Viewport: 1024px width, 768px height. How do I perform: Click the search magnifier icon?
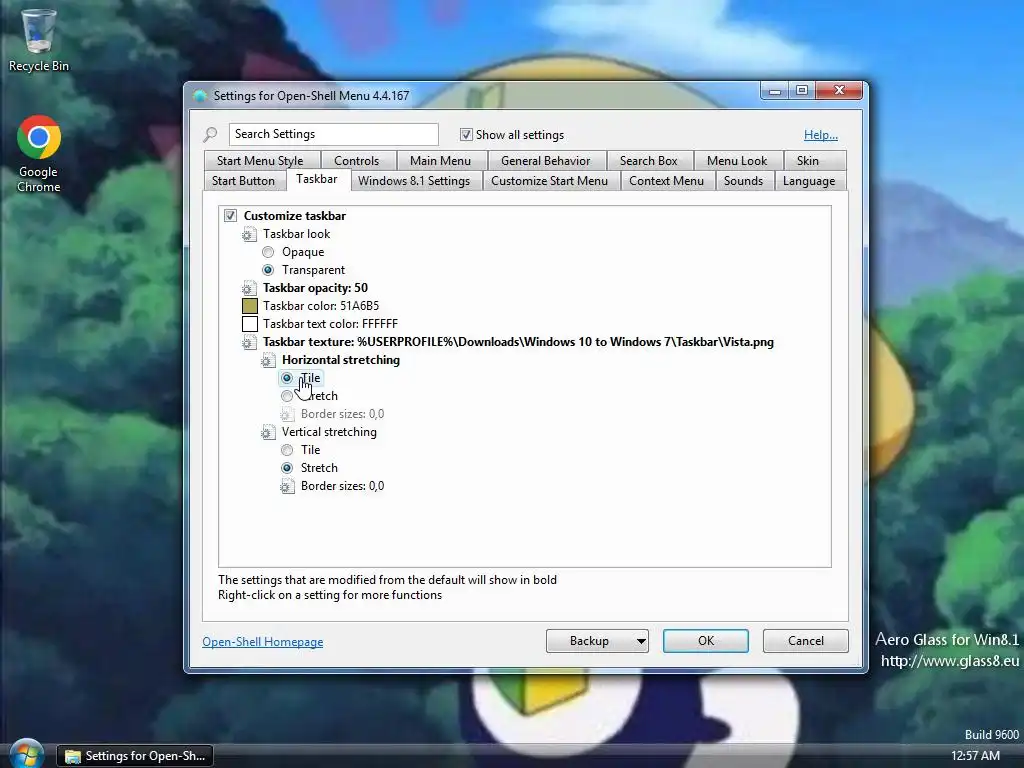pyautogui.click(x=210, y=135)
